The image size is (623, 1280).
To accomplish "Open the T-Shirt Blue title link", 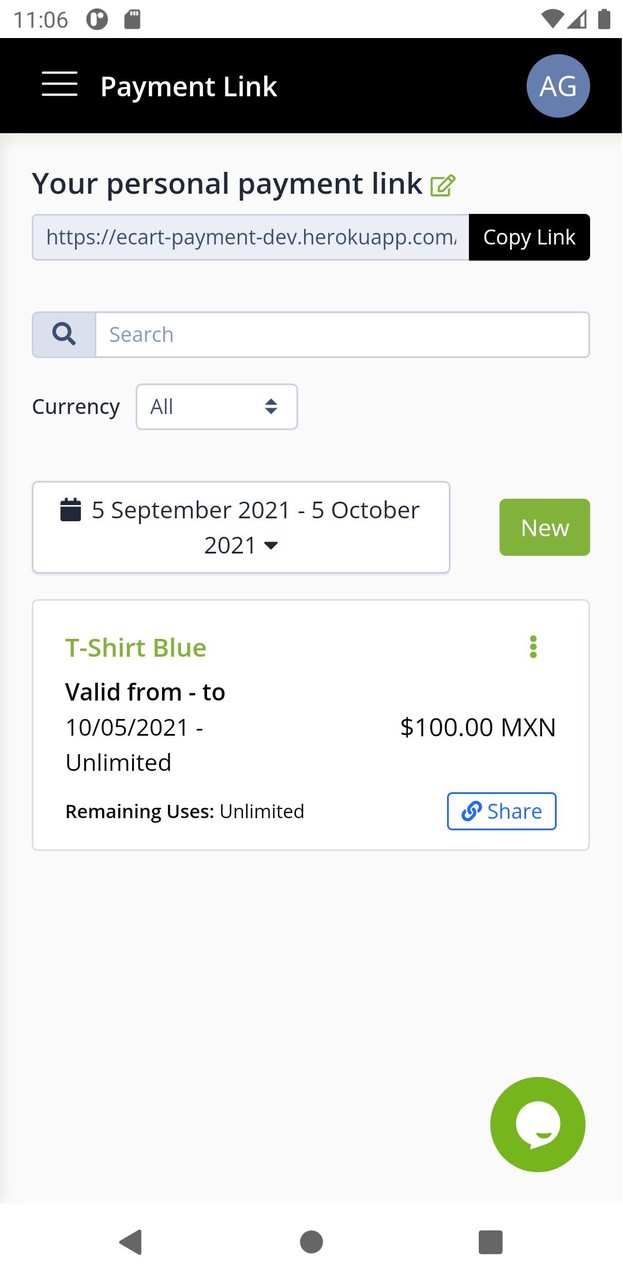I will (136, 647).
